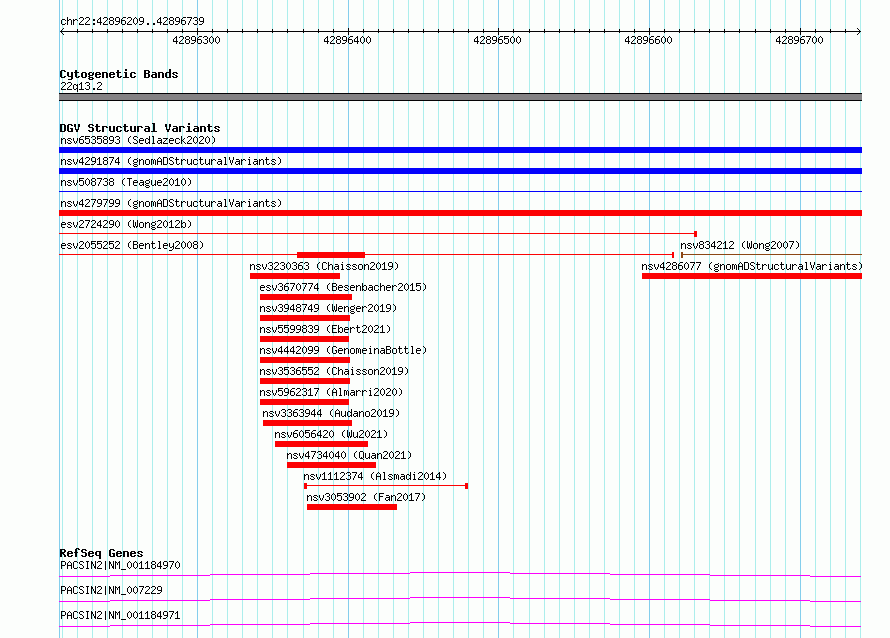Open the nsv3948749 (Wenger2019) variant
The width and height of the screenshot is (890, 638).
pos(328,308)
